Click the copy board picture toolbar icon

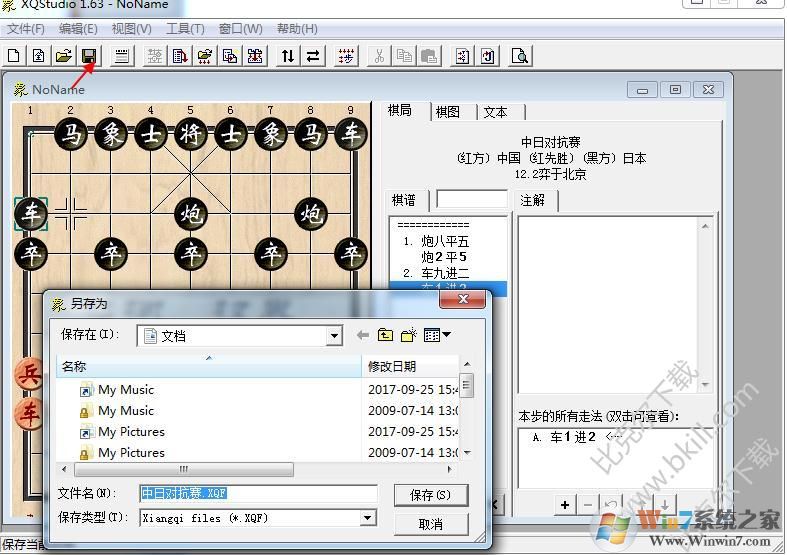click(230, 56)
